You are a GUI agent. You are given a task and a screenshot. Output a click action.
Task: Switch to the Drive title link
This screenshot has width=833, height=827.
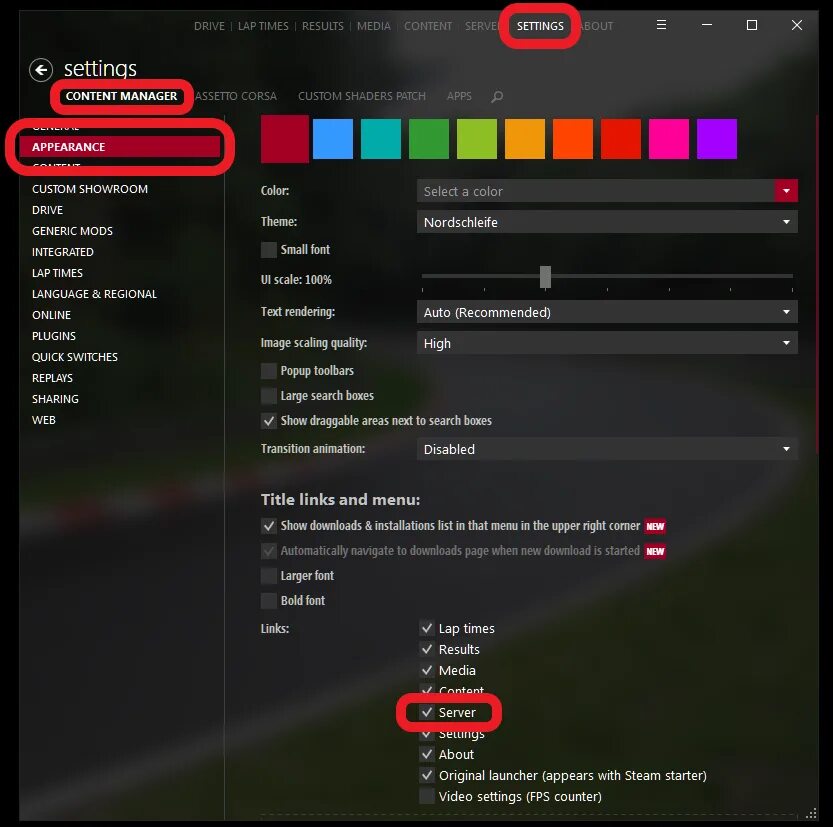coord(209,26)
